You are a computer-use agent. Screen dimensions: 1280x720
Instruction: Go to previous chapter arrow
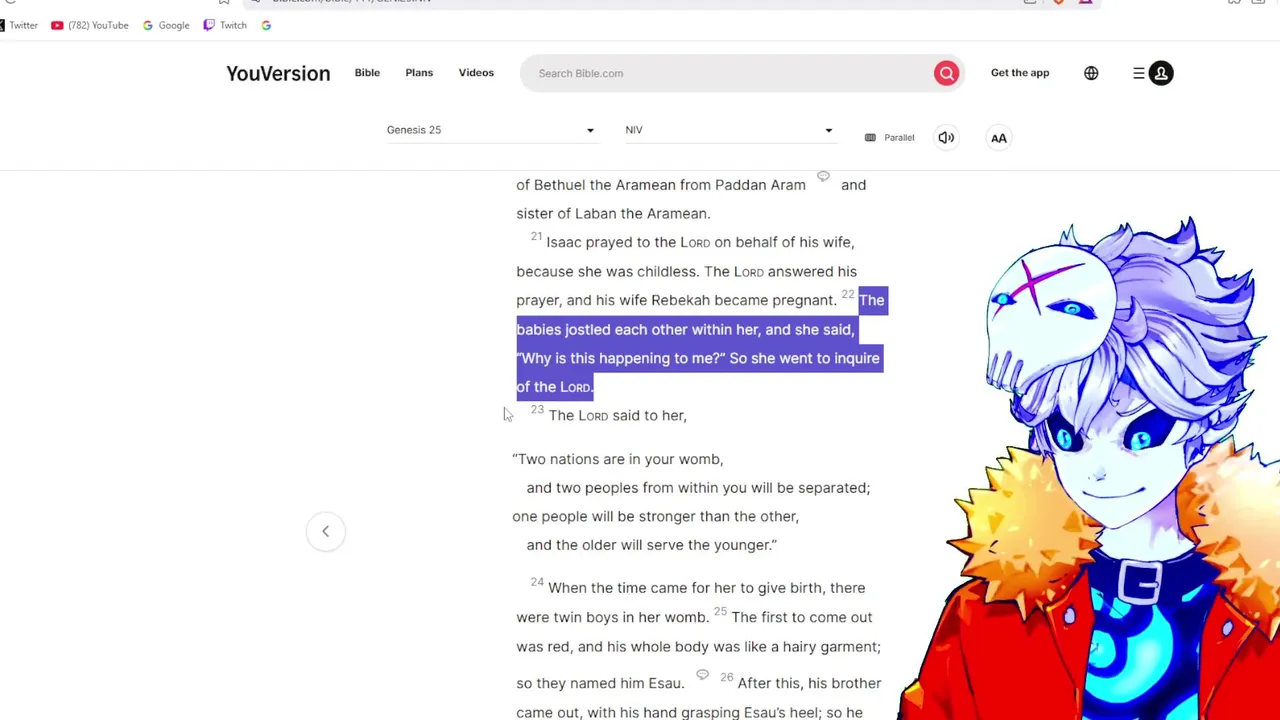point(325,531)
